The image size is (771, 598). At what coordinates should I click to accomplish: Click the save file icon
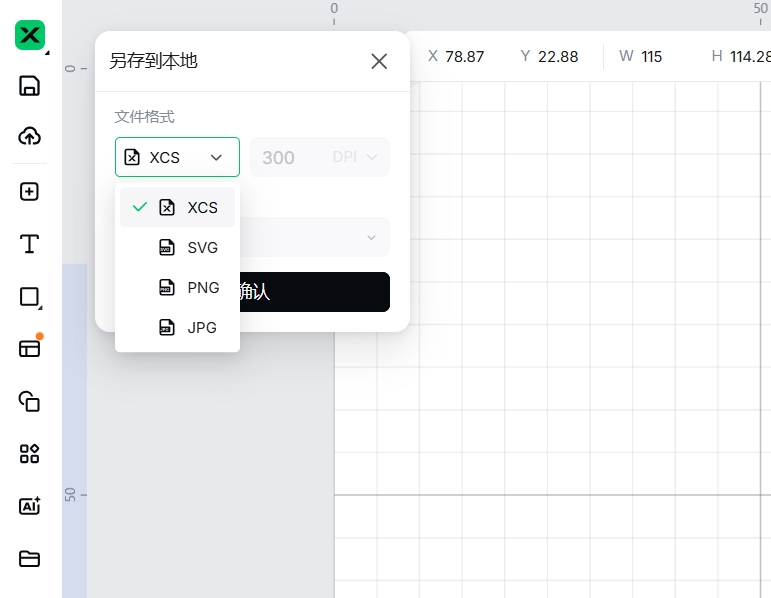pos(30,86)
